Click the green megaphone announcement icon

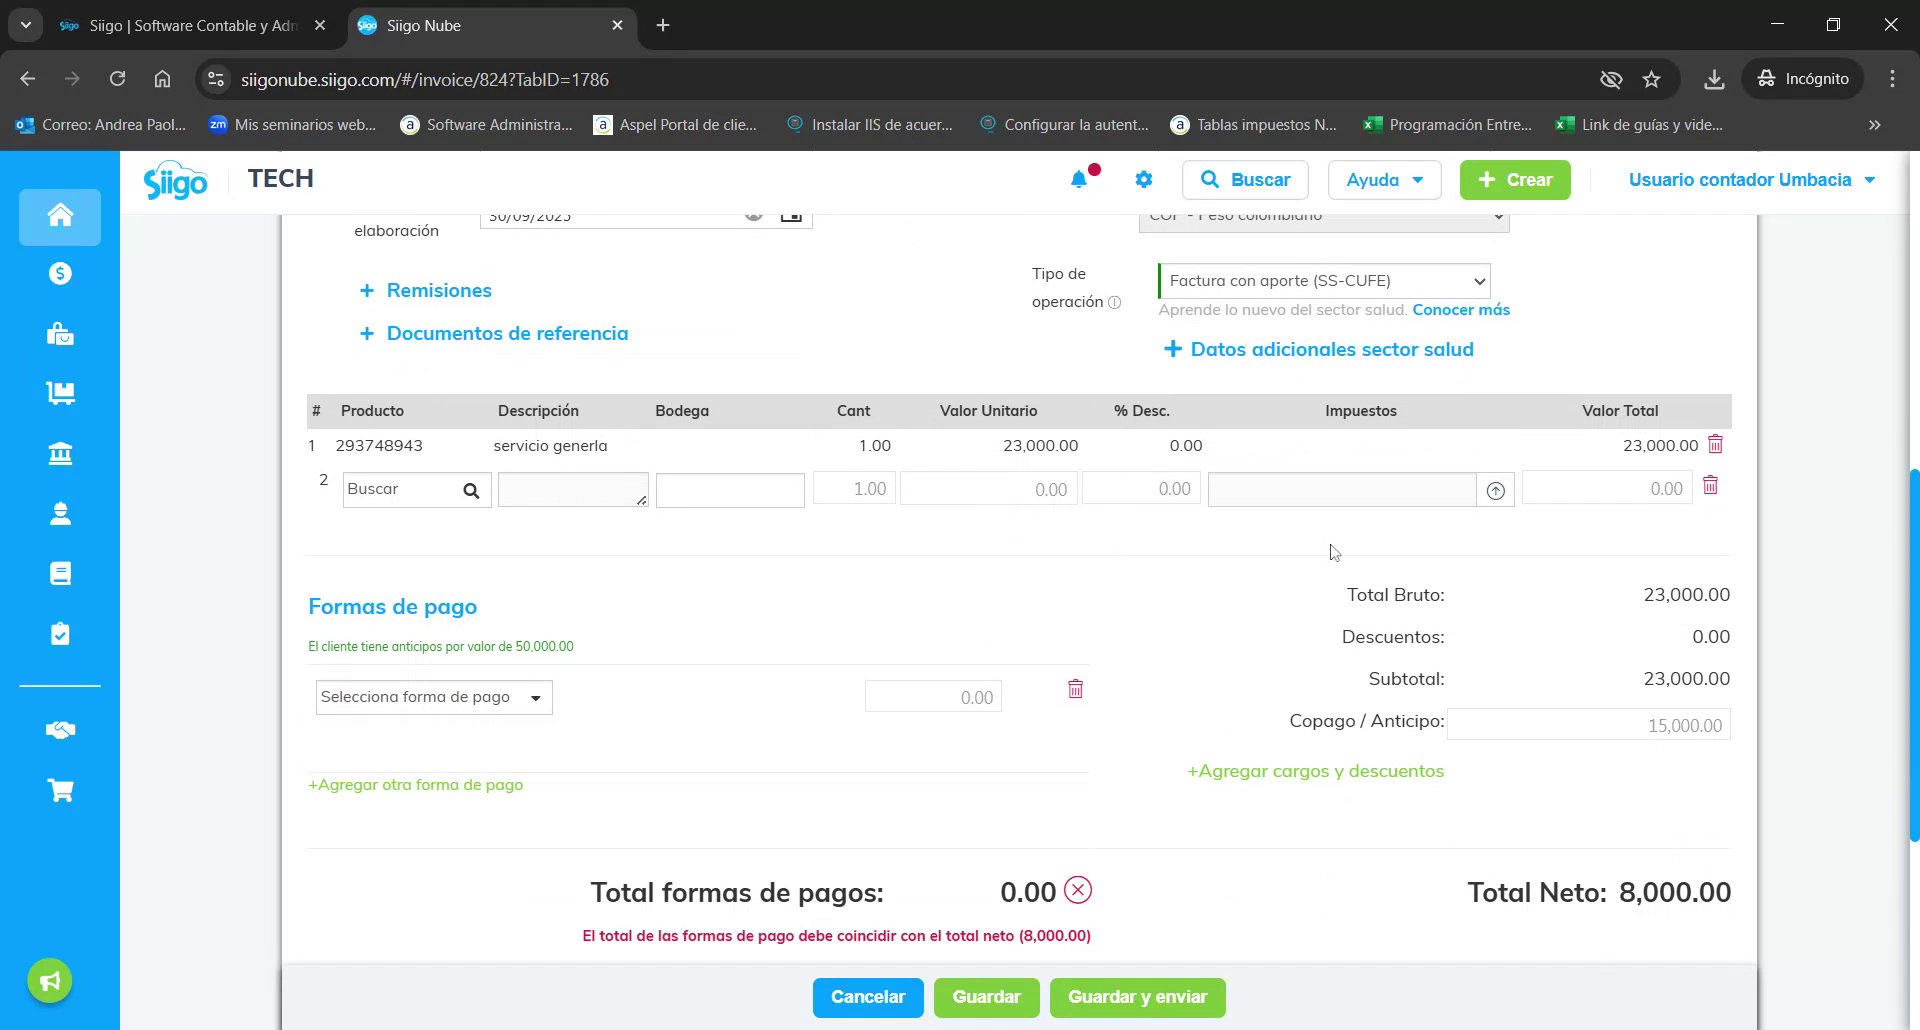tap(49, 980)
